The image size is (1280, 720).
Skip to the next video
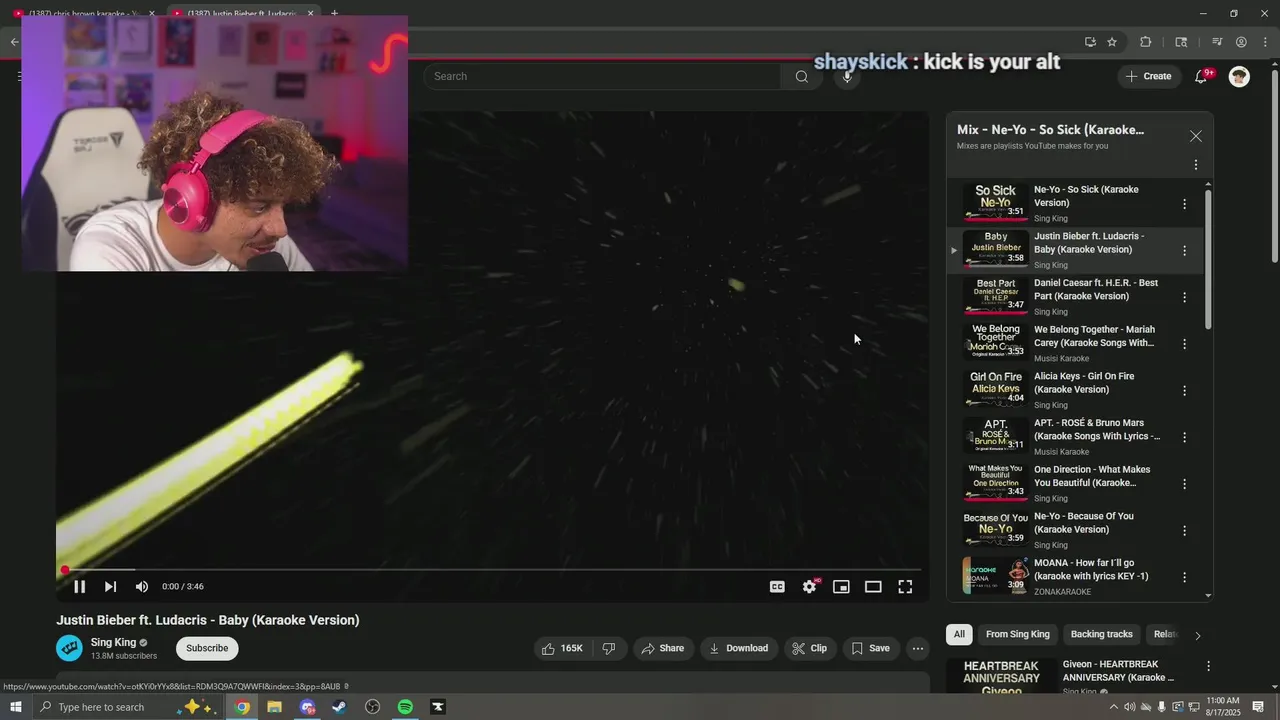[x=110, y=587]
